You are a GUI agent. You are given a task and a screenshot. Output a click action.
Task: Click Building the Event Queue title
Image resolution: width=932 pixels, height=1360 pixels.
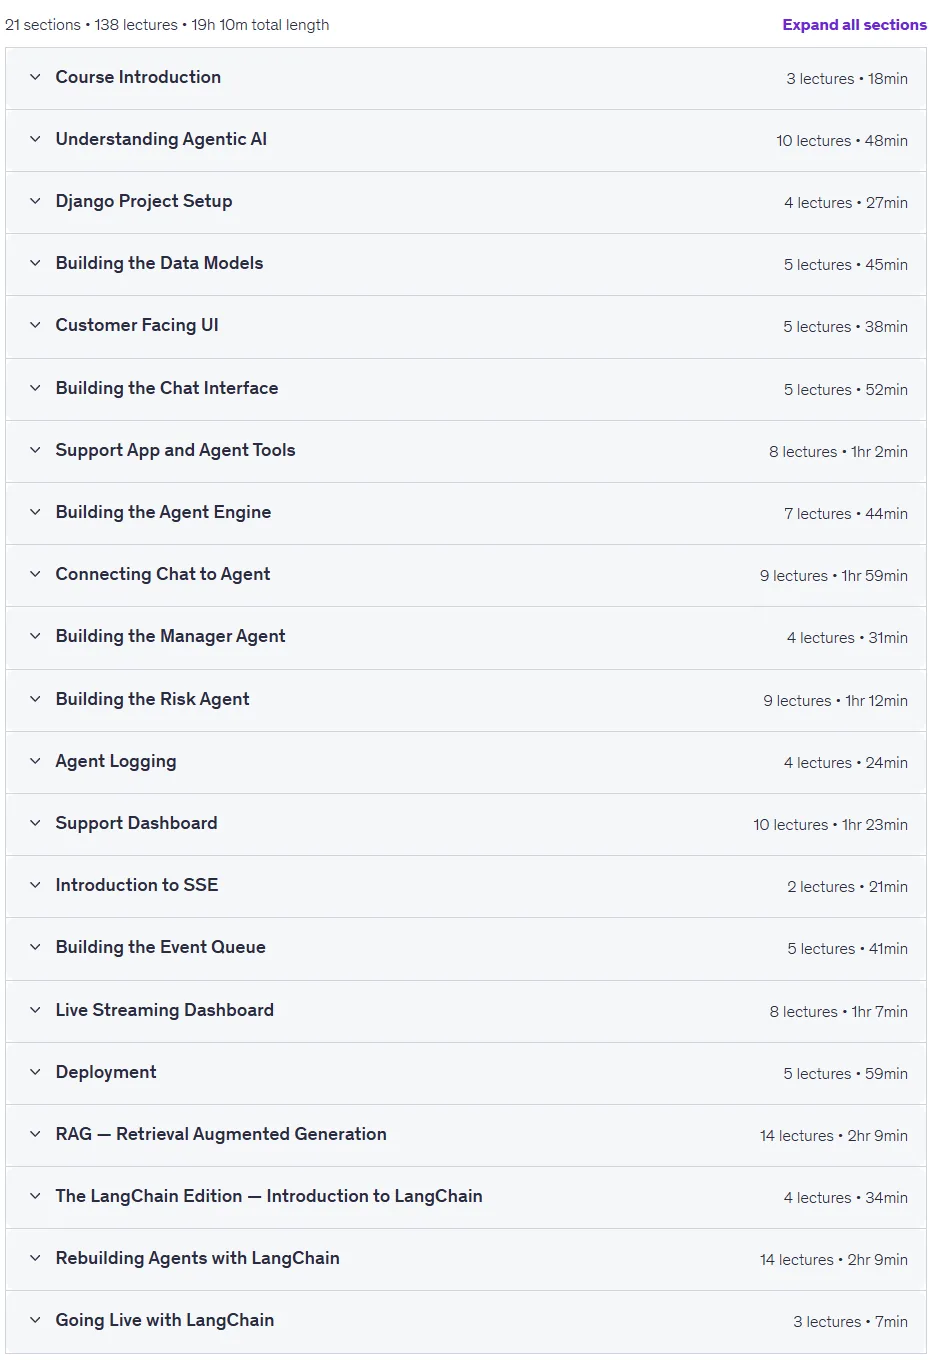160,947
